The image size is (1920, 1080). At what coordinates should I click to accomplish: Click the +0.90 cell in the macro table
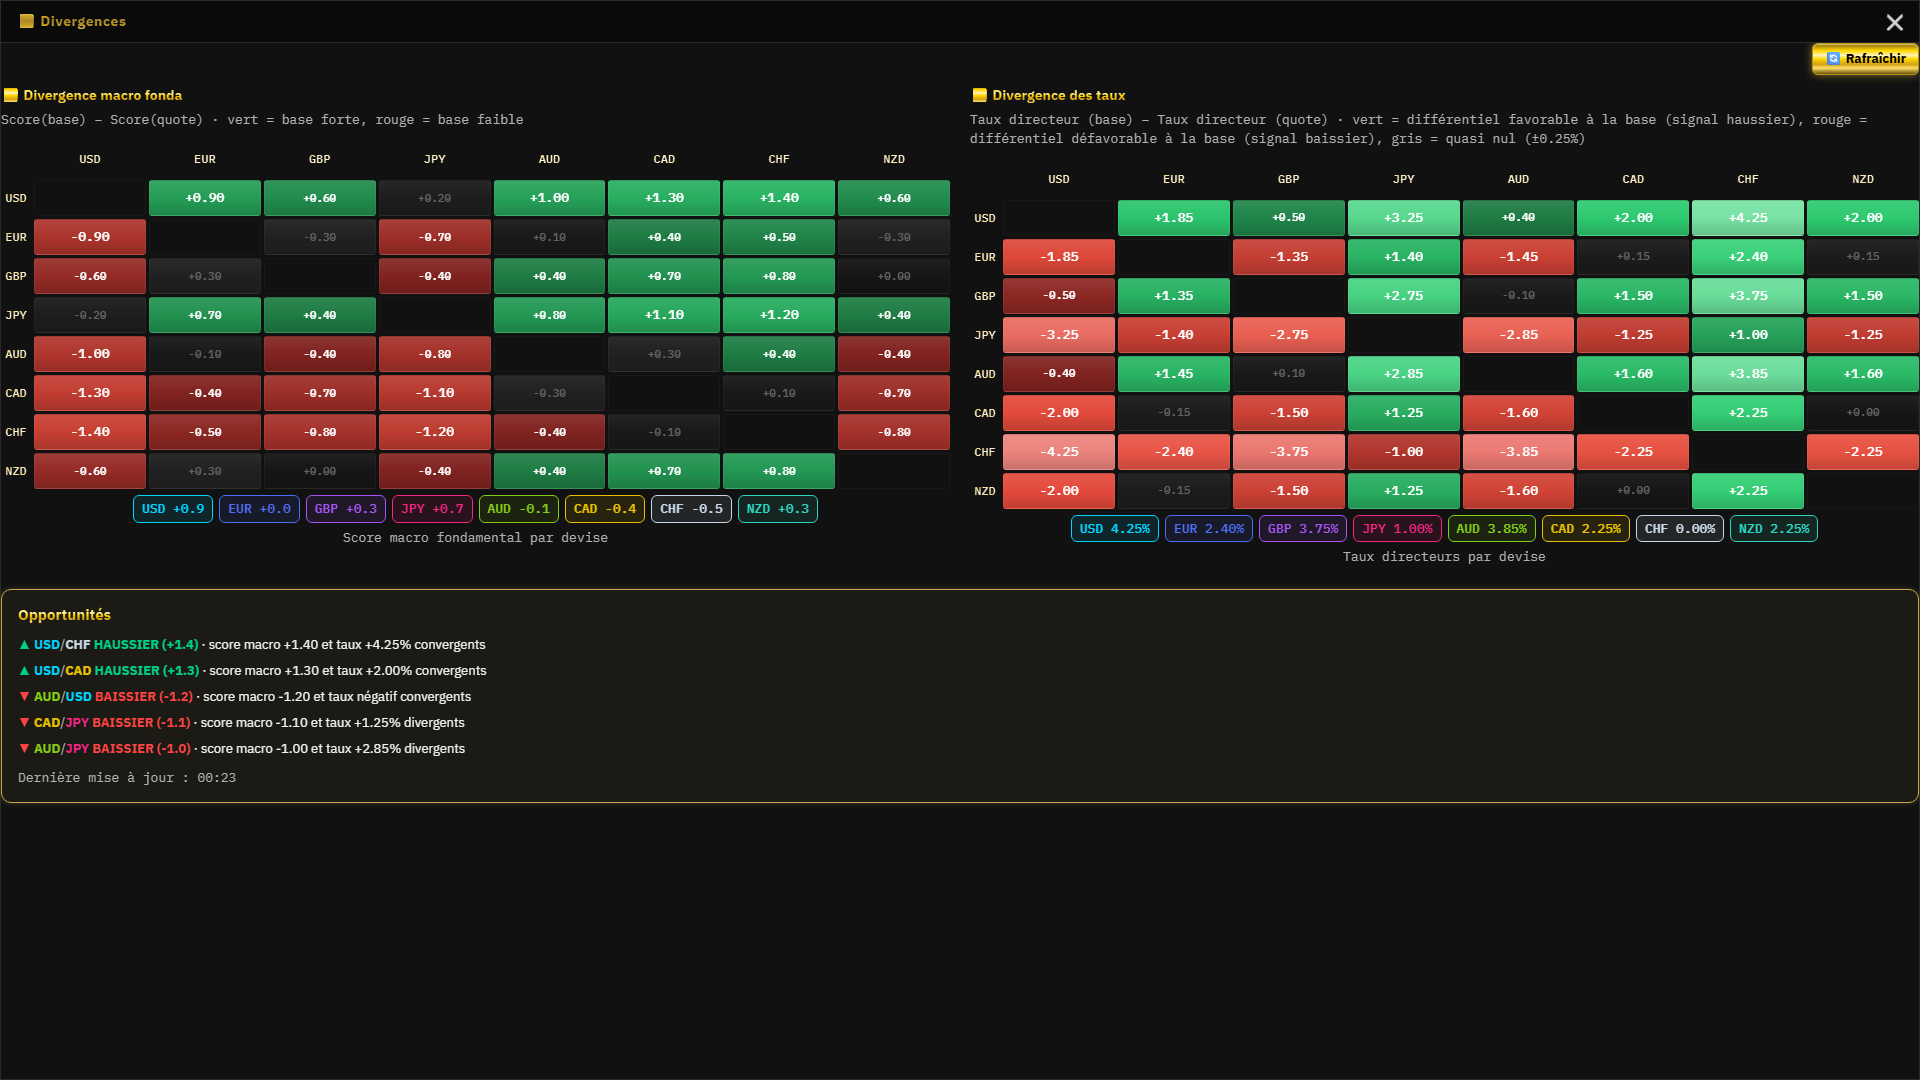[x=205, y=198]
